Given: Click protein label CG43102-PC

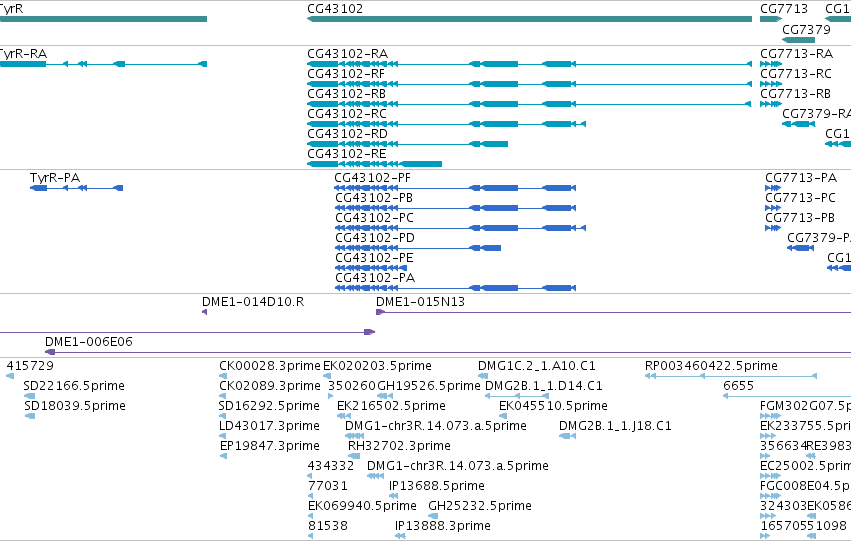Looking at the screenshot, I should (374, 218).
